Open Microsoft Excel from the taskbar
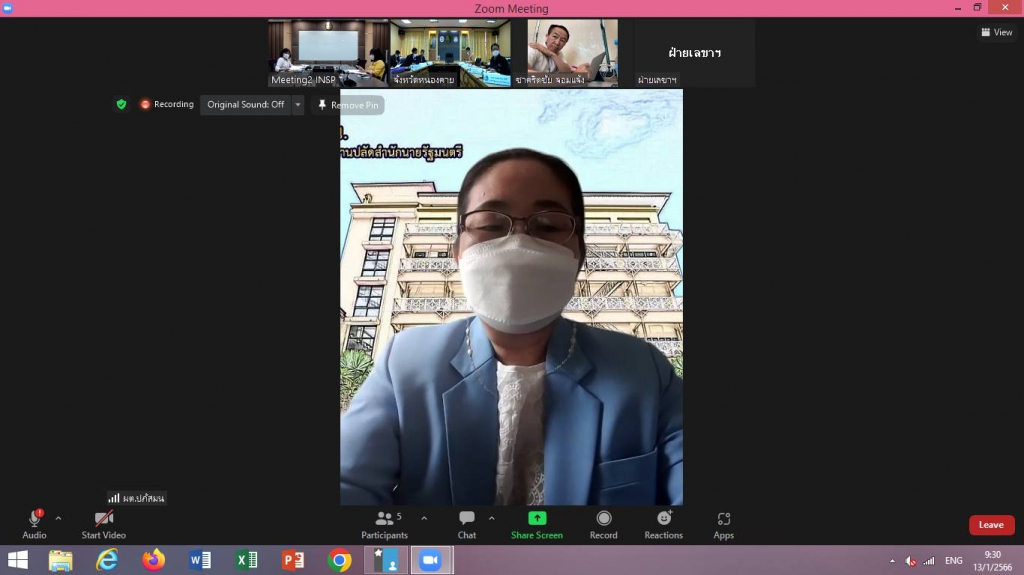 pyautogui.click(x=246, y=560)
